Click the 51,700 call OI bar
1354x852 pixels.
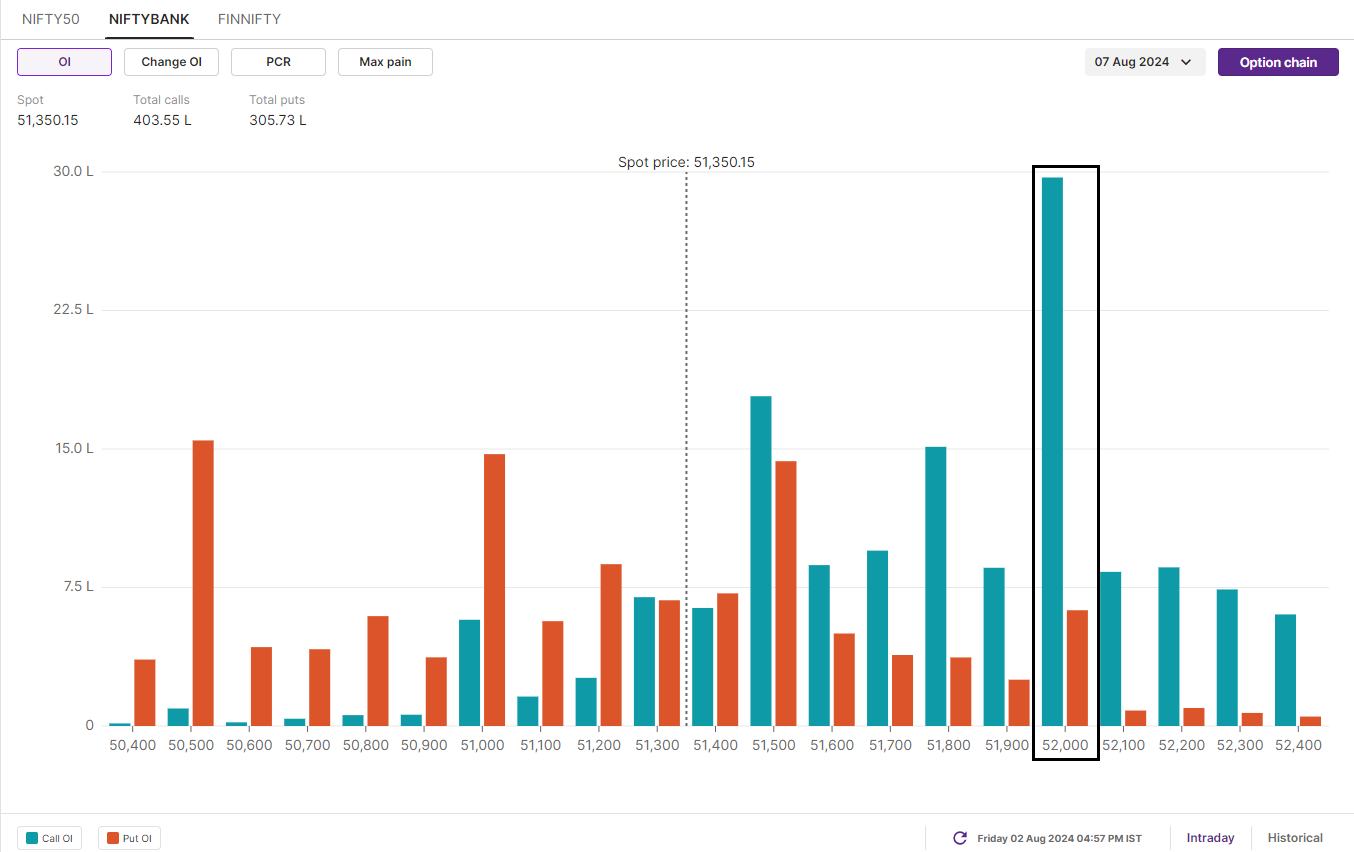tap(877, 638)
